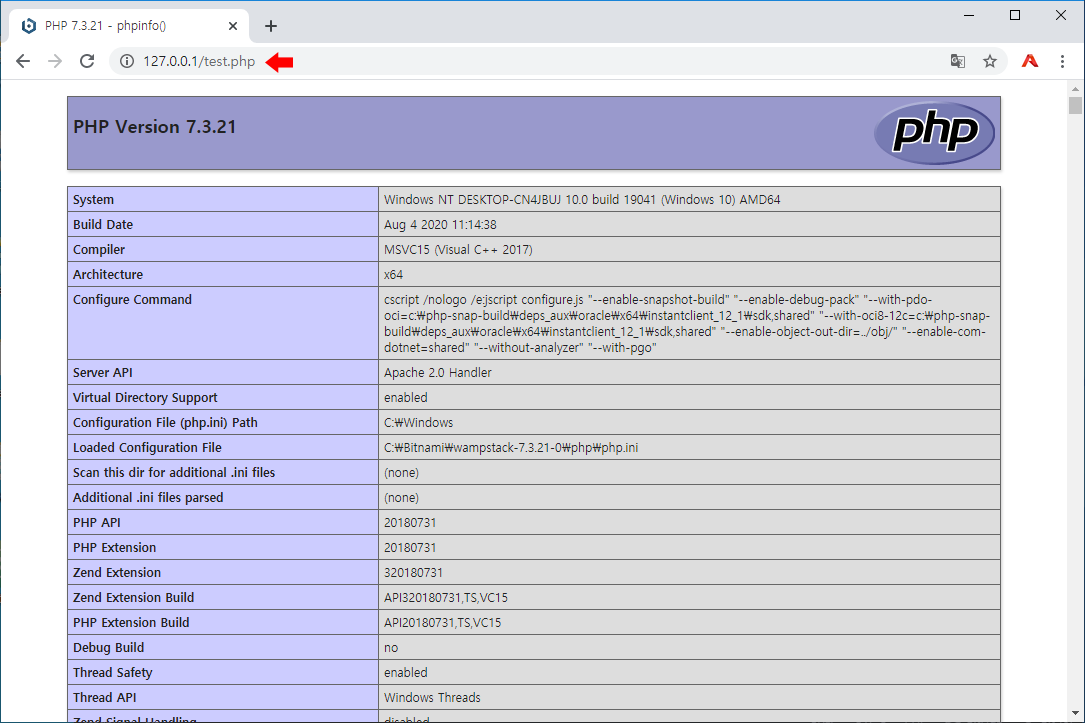Image resolution: width=1085 pixels, height=723 pixels.
Task: Click 'Scan this dir for additional .ini files'
Action: click(x=174, y=473)
